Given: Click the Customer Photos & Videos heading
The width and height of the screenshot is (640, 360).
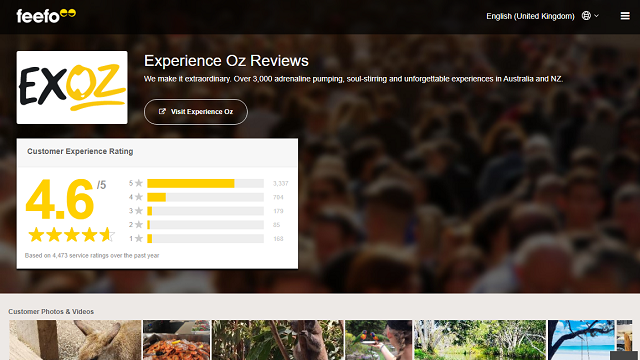Looking at the screenshot, I should tap(51, 311).
